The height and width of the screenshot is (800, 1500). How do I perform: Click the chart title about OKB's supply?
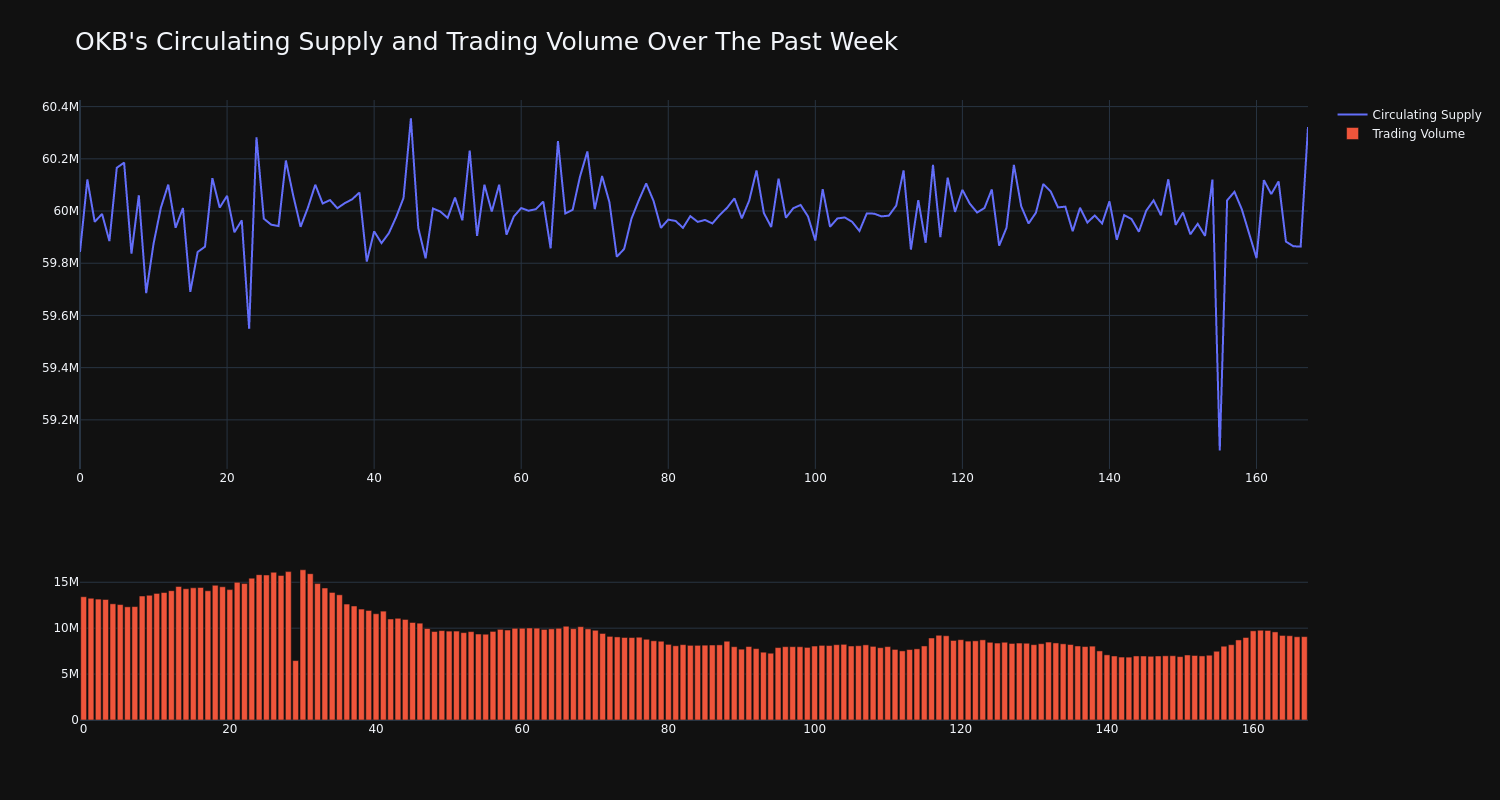pyautogui.click(x=486, y=42)
